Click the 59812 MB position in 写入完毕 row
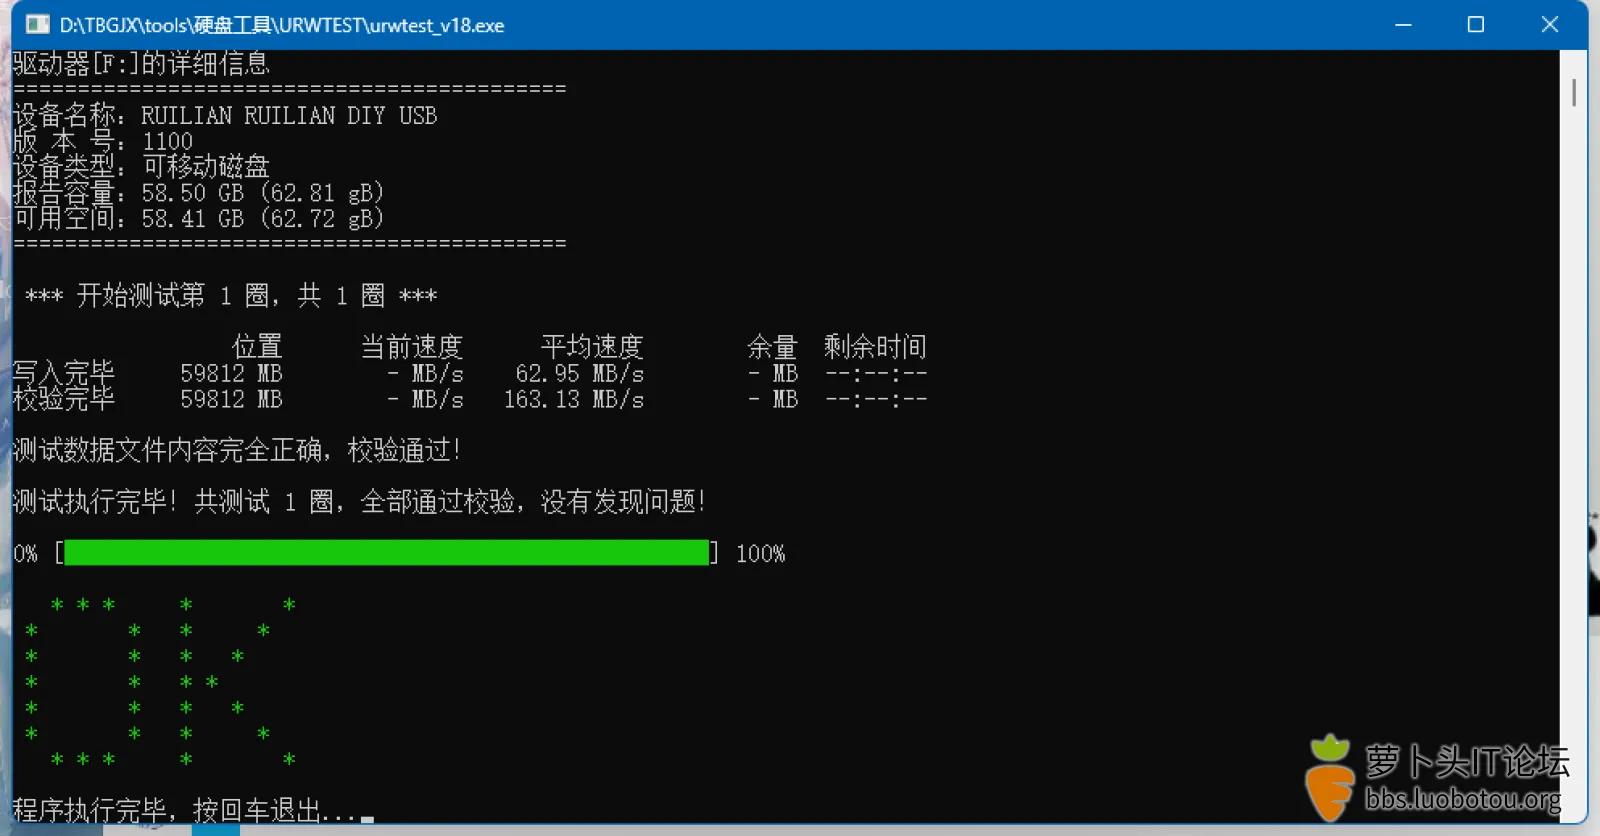The height and width of the screenshot is (836, 1600). tap(231, 374)
